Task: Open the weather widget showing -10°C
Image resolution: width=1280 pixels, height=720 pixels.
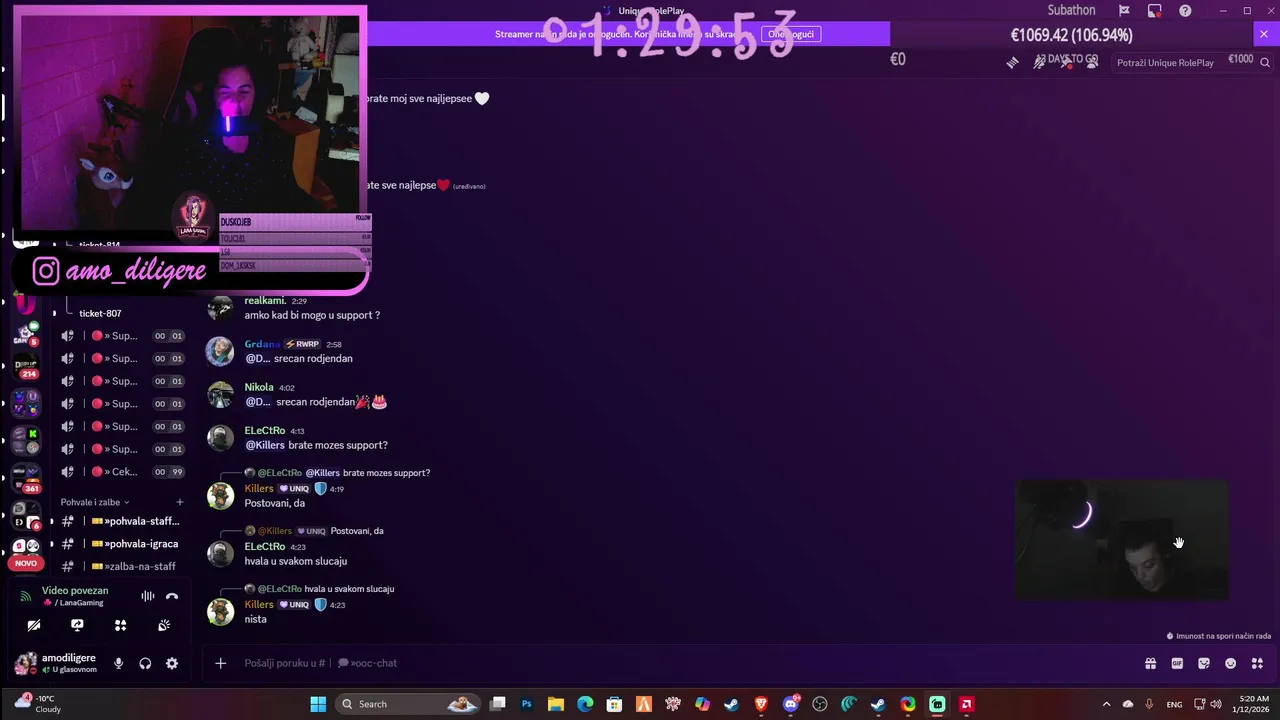Action: coord(38,703)
